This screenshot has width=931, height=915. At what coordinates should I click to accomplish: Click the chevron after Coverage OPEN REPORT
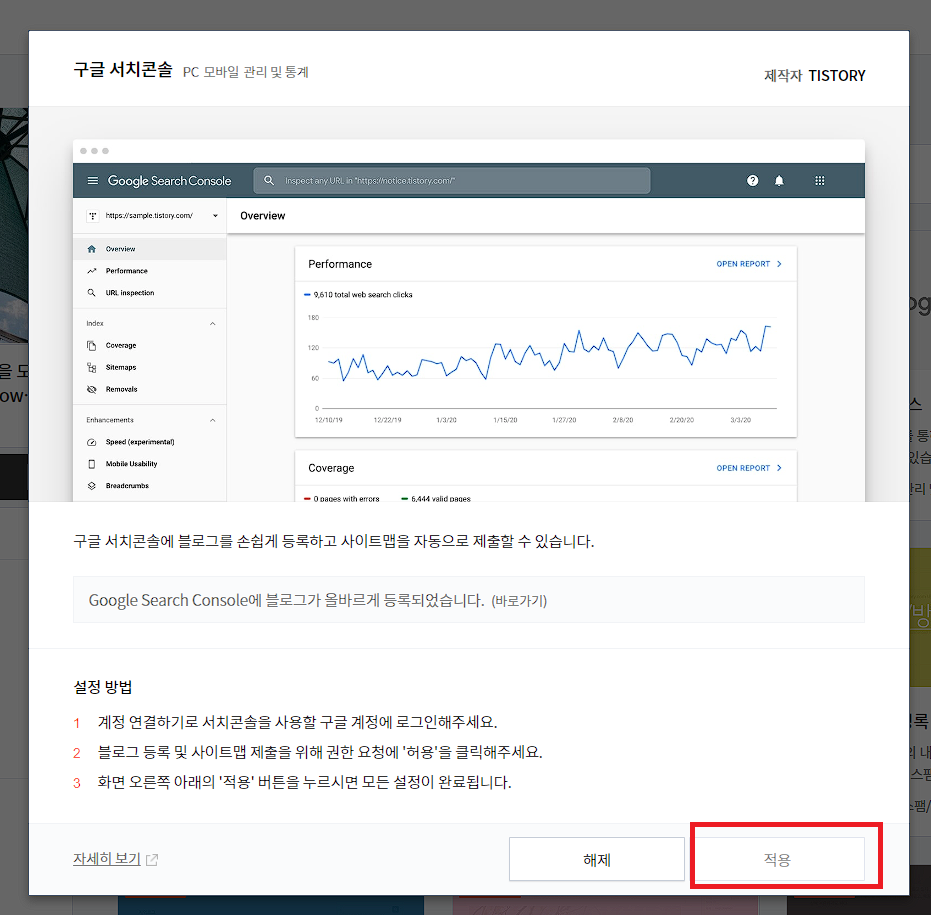779,468
